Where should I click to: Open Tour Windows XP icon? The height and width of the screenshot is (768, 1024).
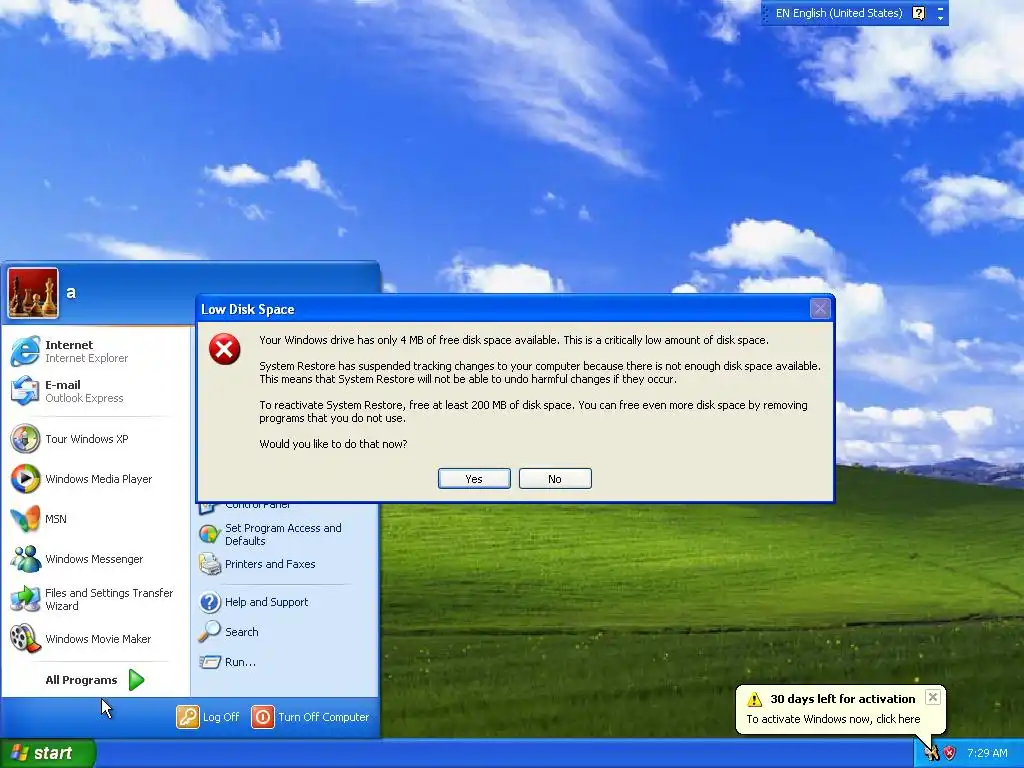(25, 439)
